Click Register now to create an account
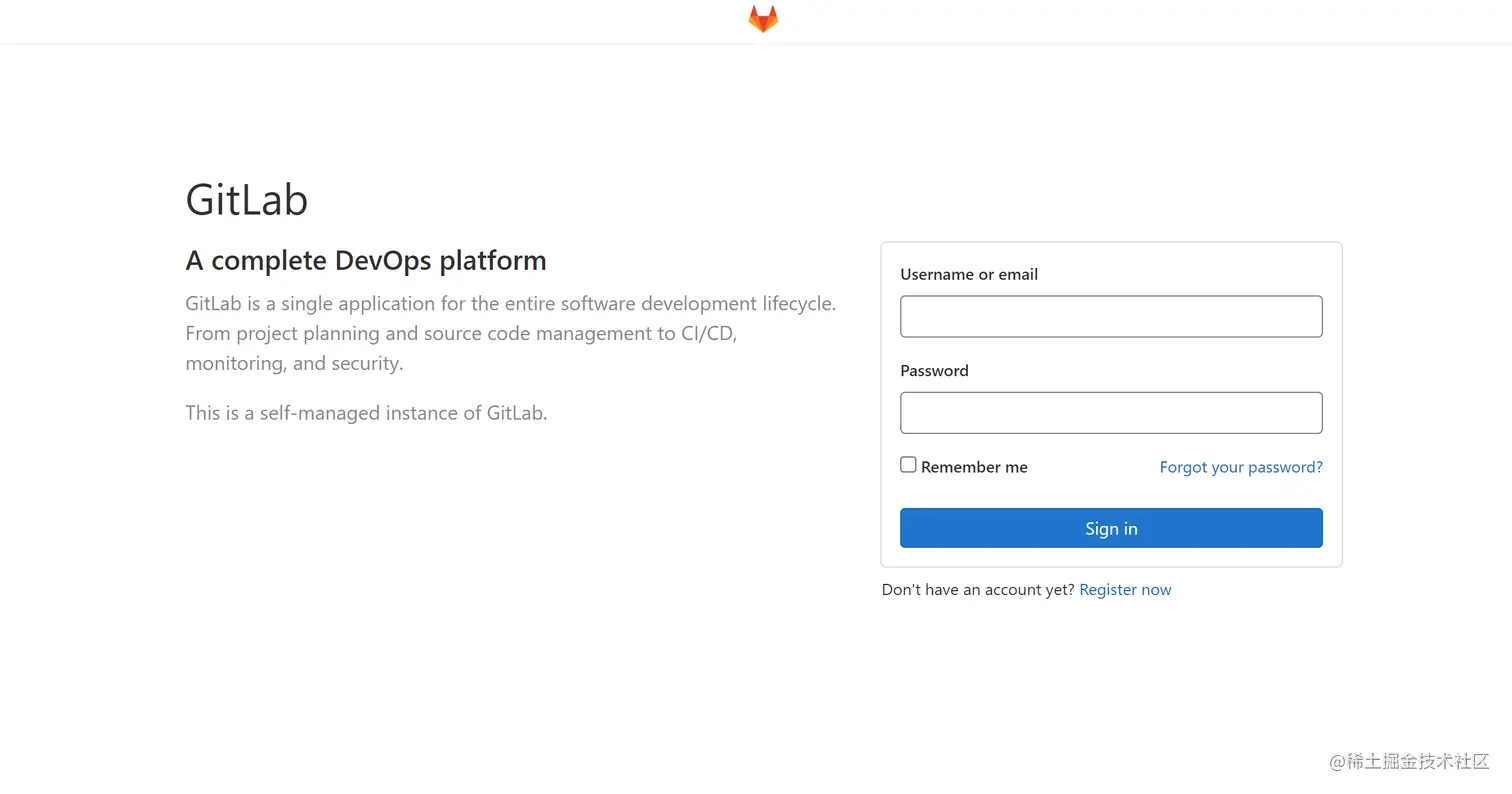The height and width of the screenshot is (794, 1512). [1124, 589]
